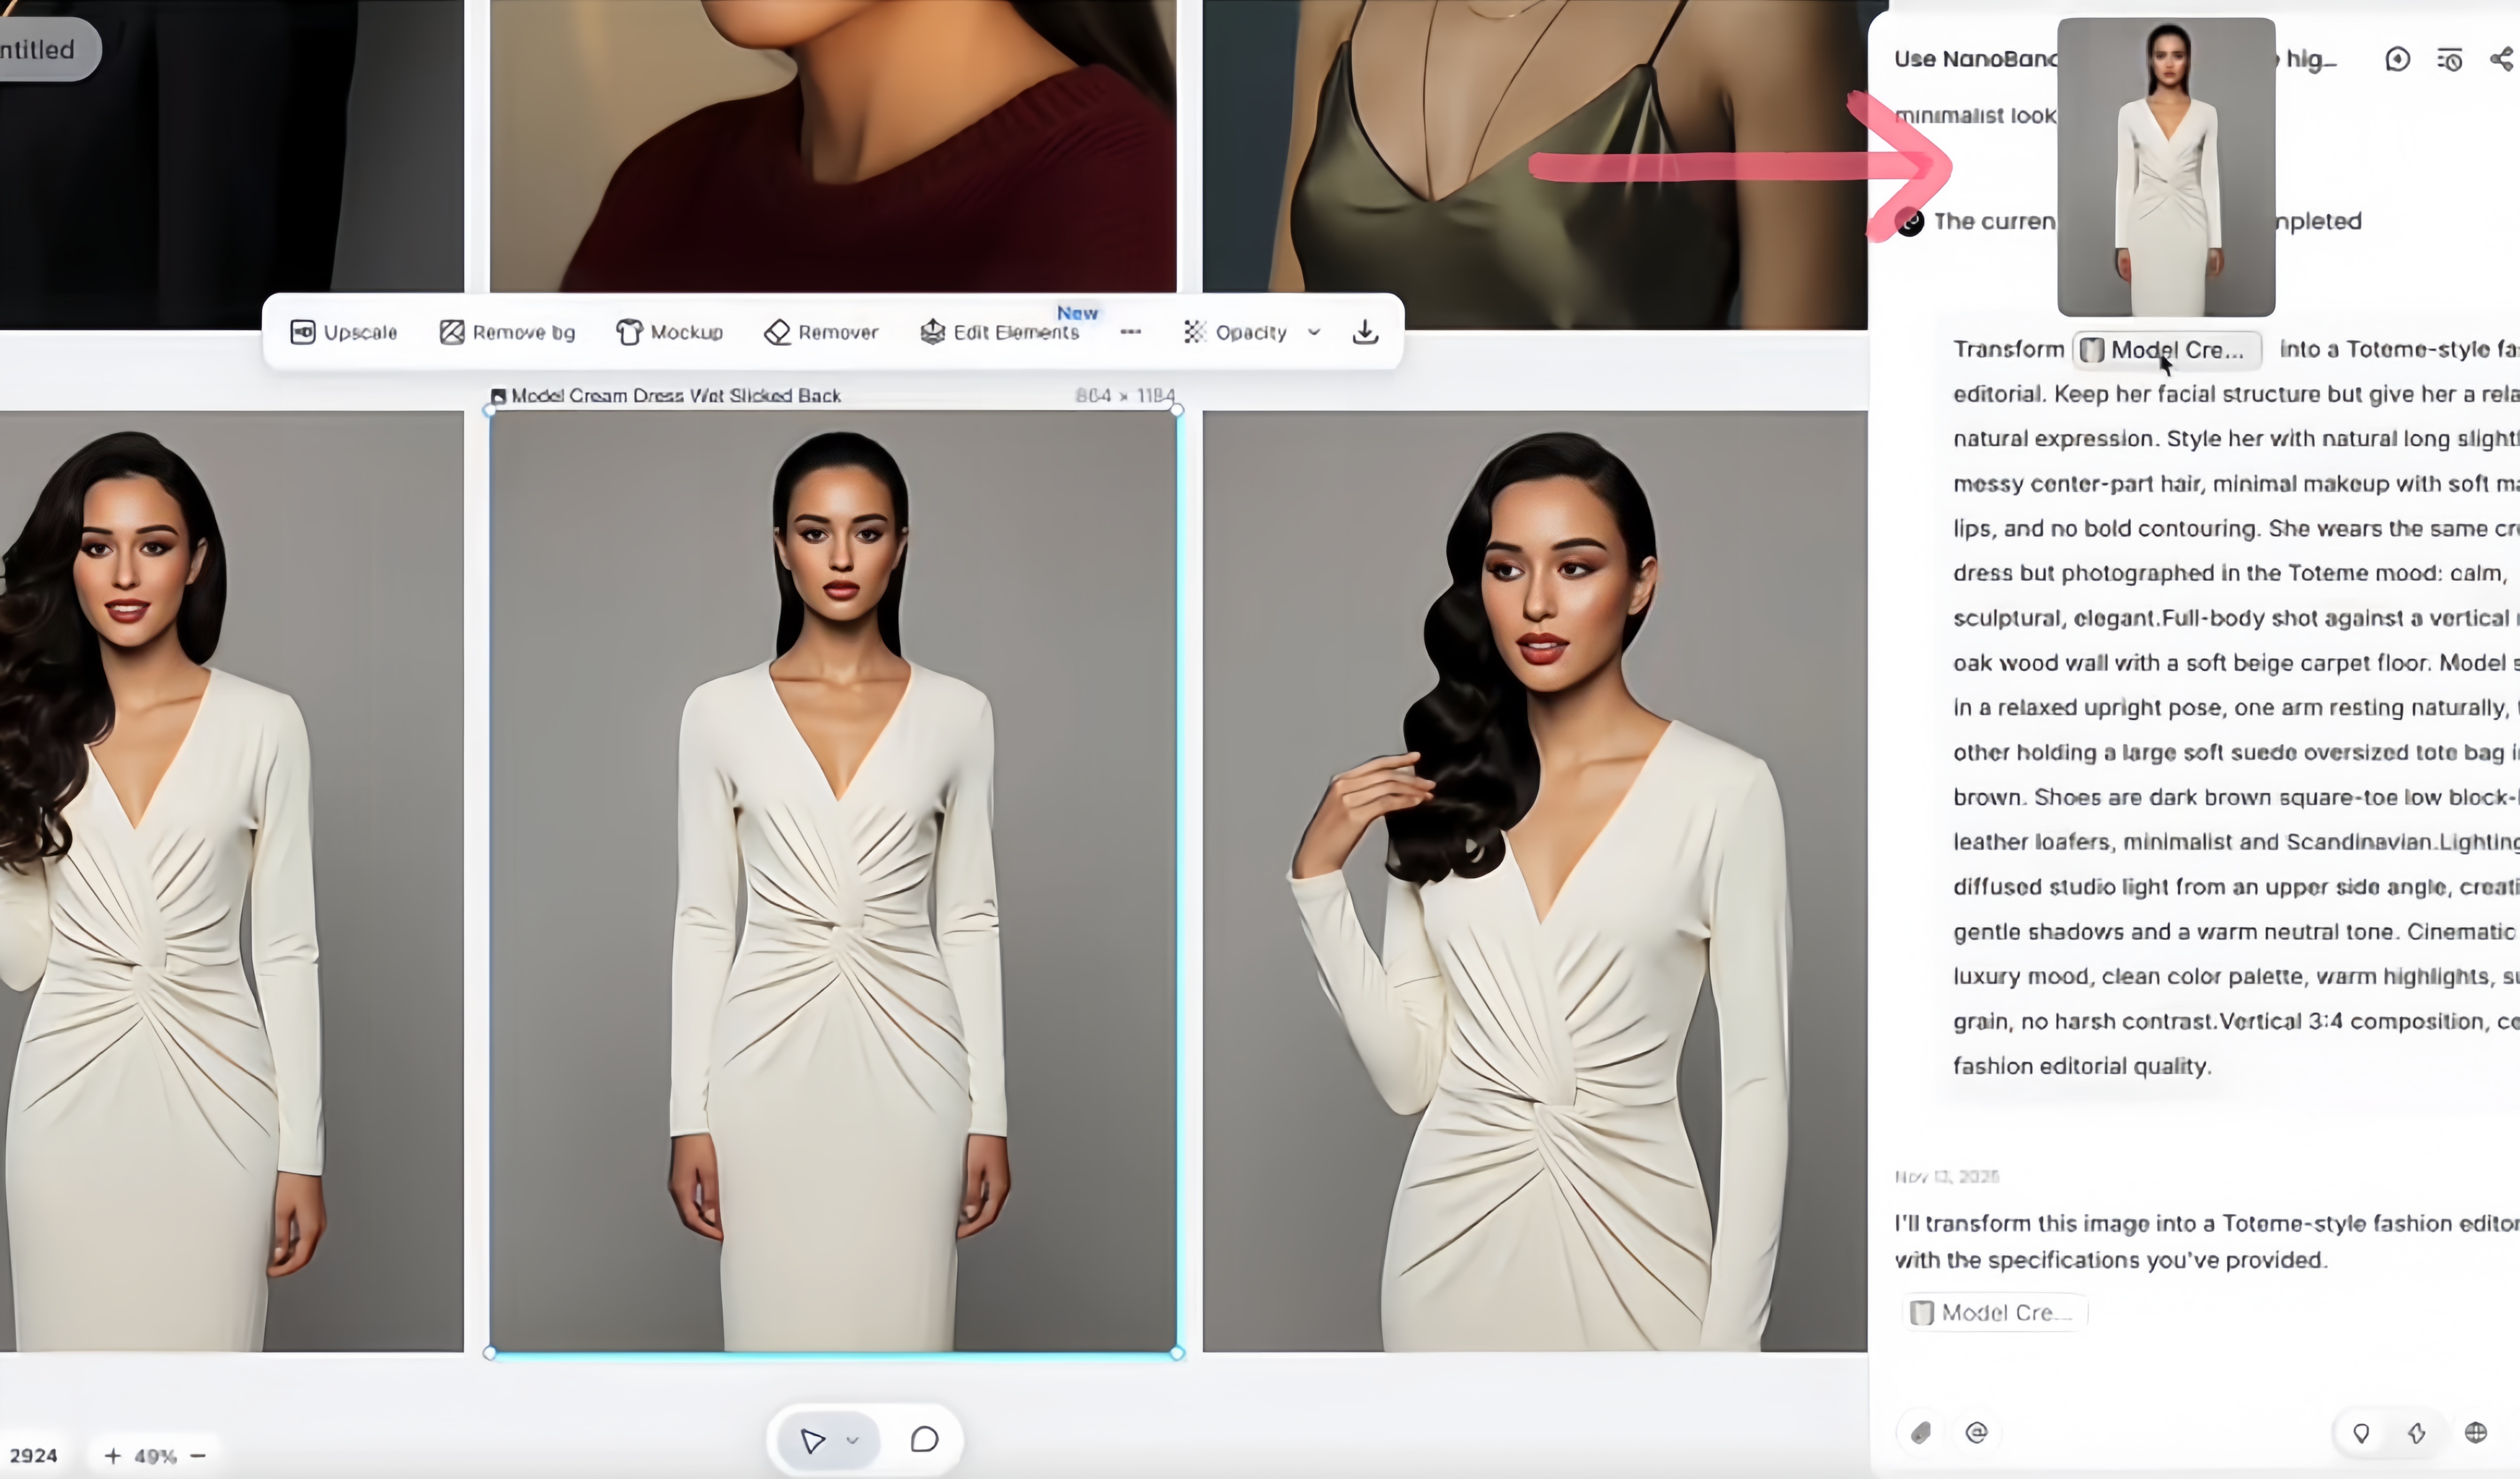Expand the Opacity dropdown
The height and width of the screenshot is (1479, 2520).
click(x=1314, y=332)
